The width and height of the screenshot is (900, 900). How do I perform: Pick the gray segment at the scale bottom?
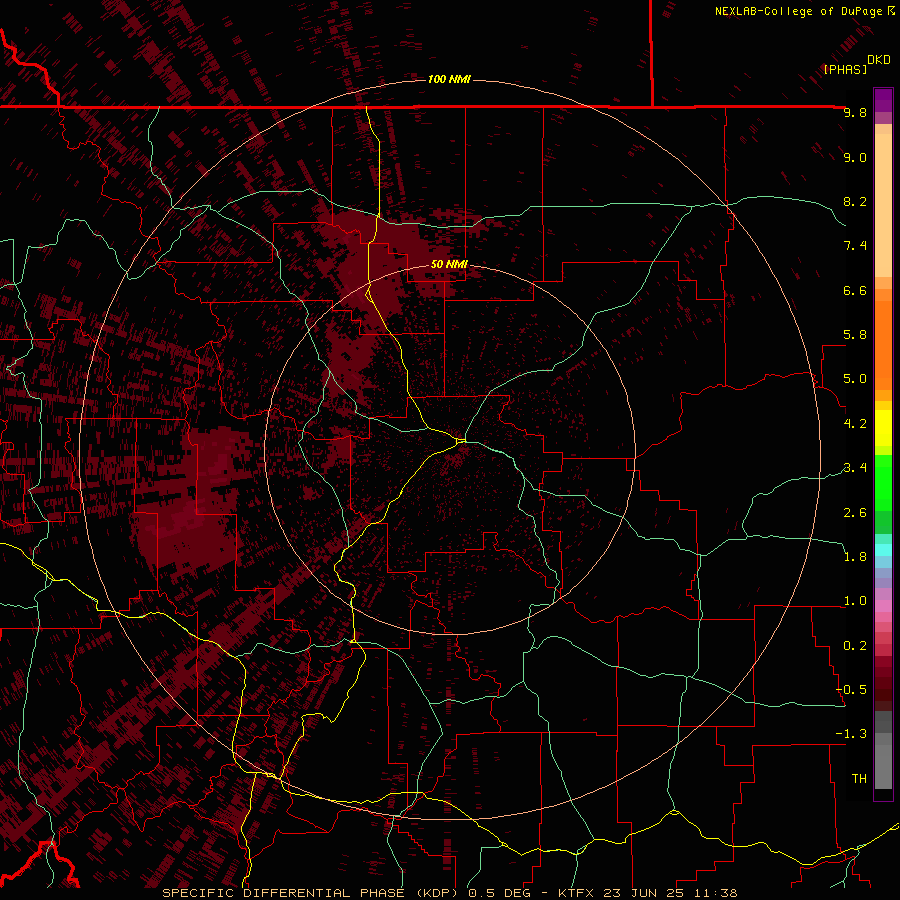[883, 761]
